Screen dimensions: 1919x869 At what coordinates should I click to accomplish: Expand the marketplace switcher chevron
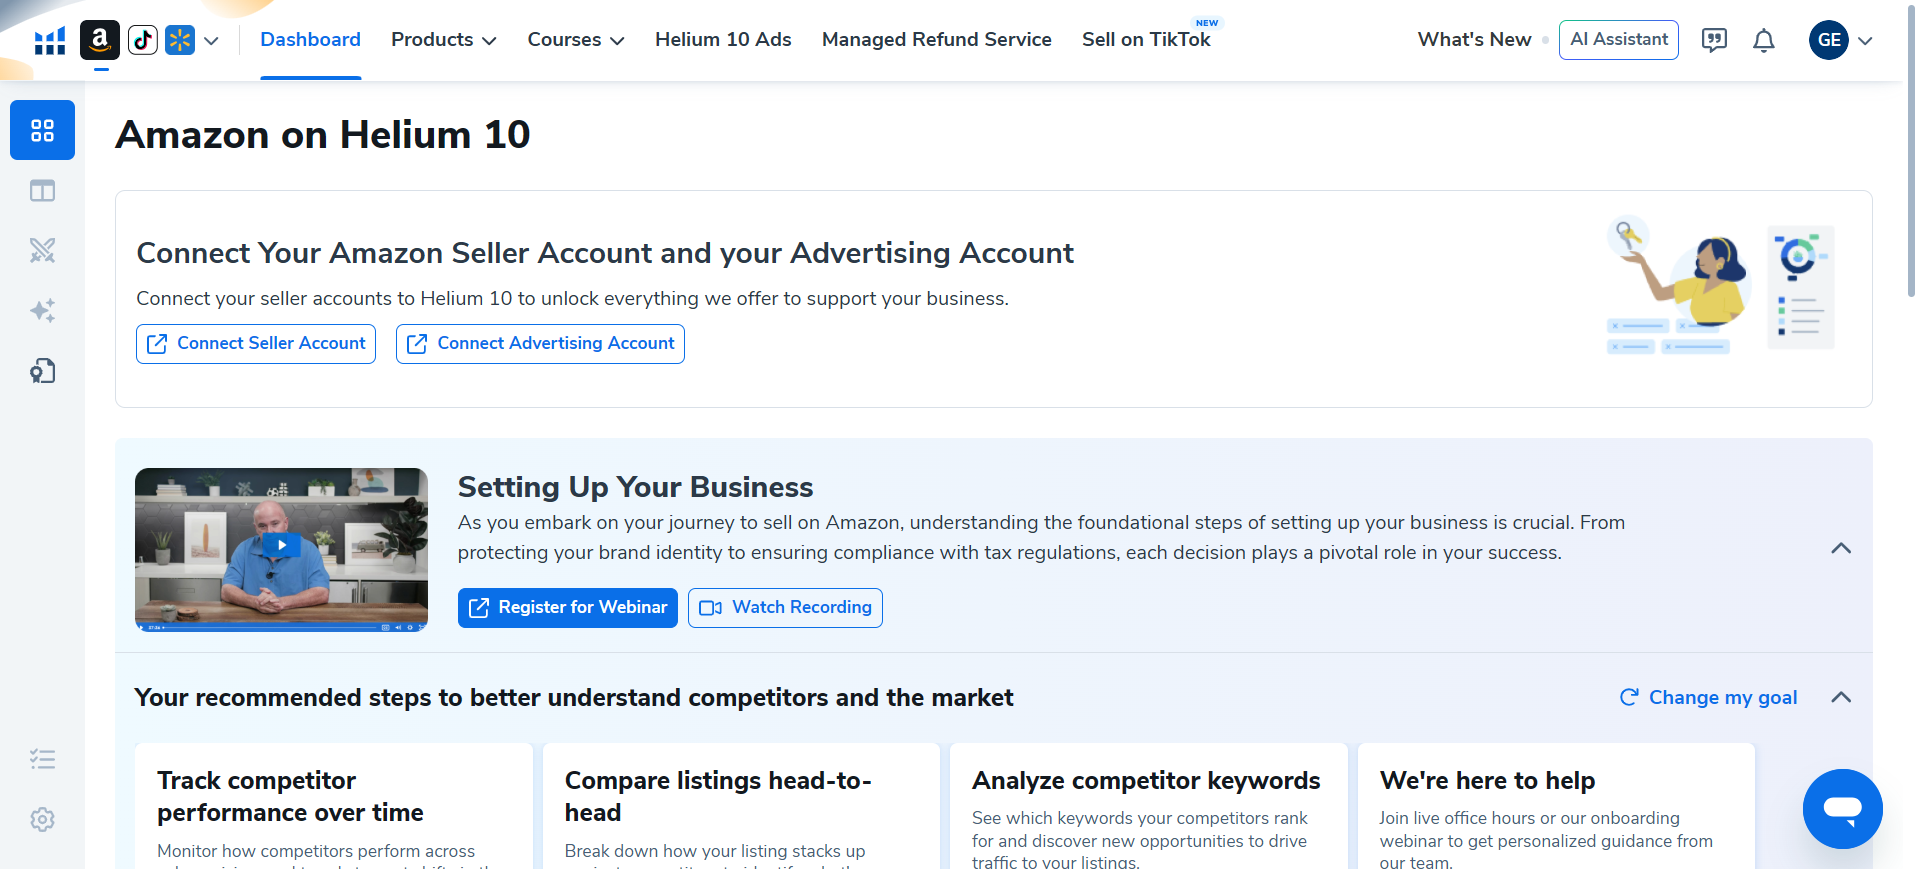pos(211,41)
